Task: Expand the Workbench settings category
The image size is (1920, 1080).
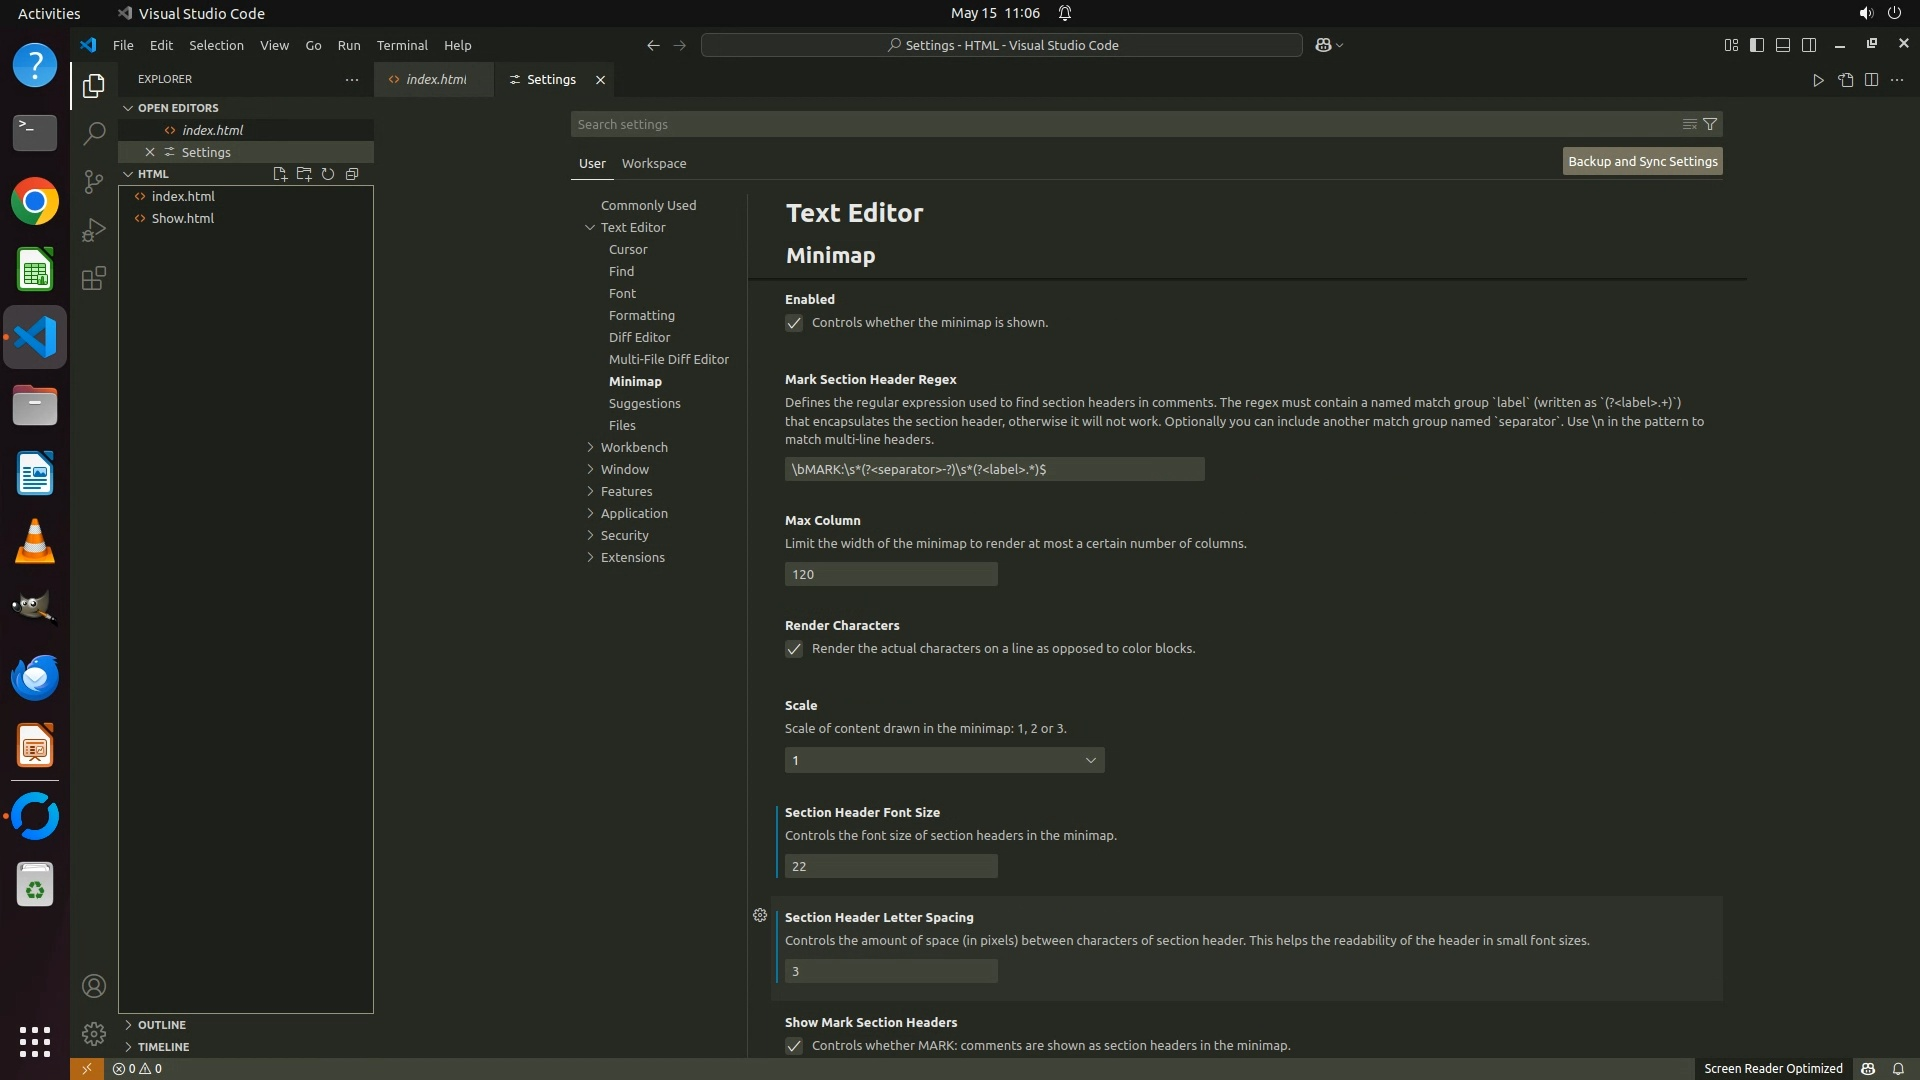Action: pos(633,447)
